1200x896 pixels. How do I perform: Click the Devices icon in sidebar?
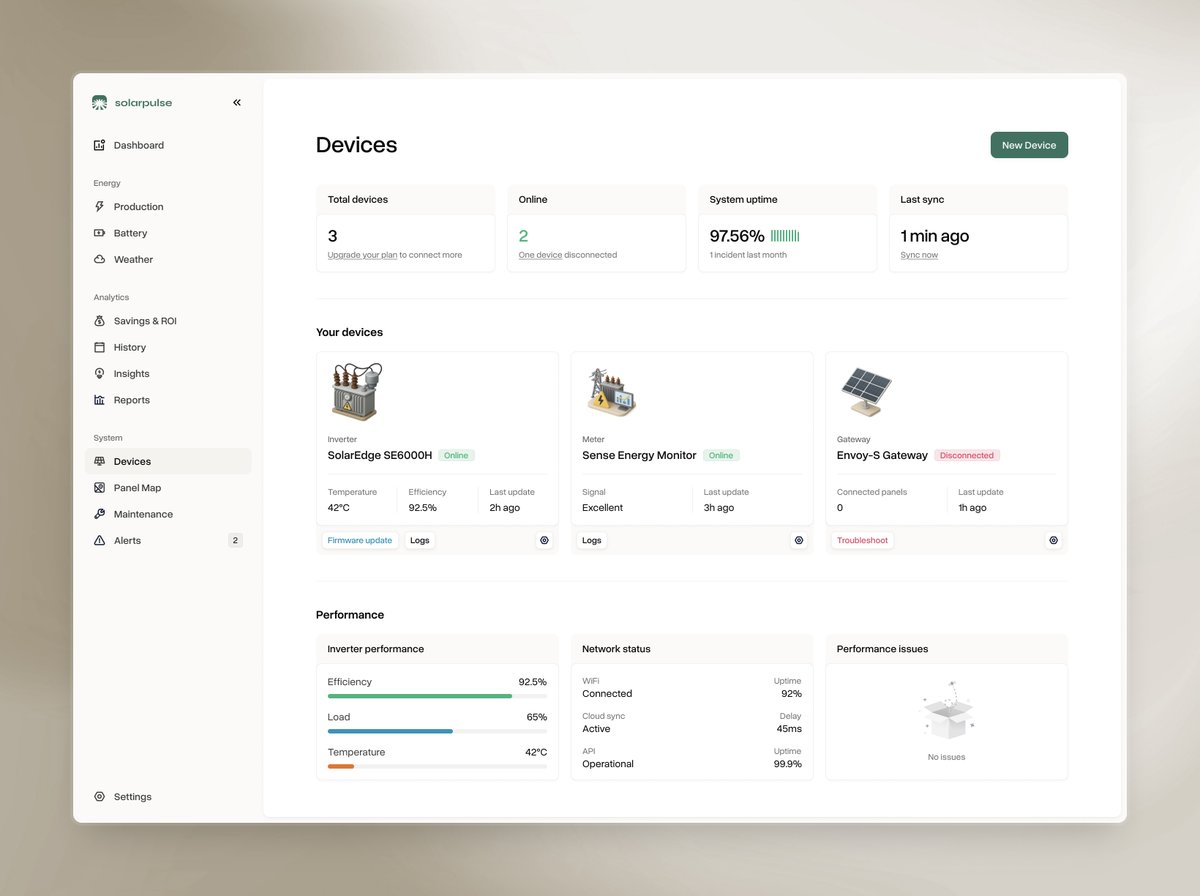click(99, 461)
